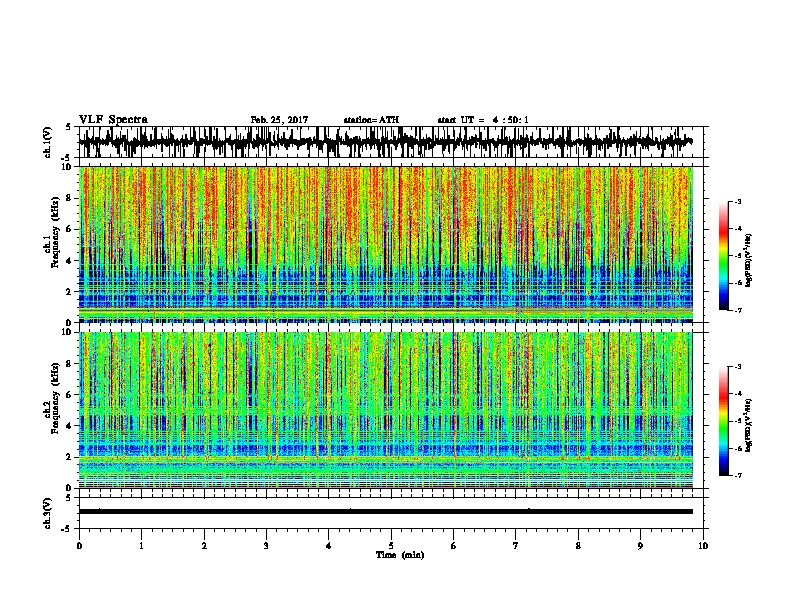Click the "VLF Spectra" title text
The image size is (792, 612).
tap(113, 120)
